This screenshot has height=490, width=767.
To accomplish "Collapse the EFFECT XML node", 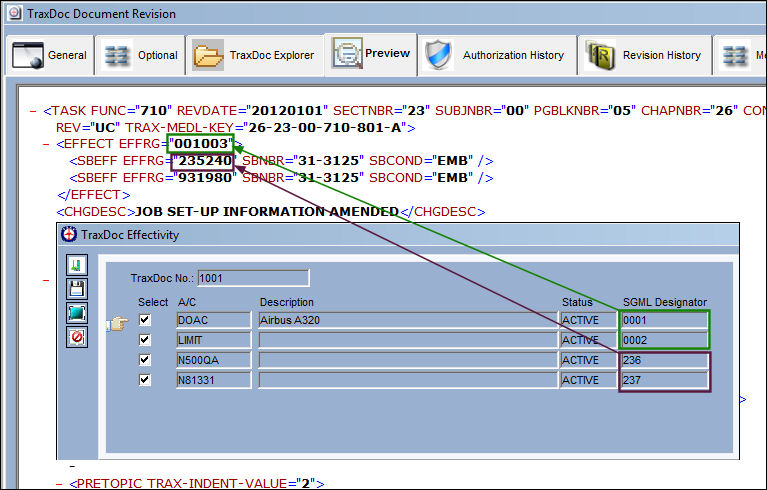I will tap(46, 144).
